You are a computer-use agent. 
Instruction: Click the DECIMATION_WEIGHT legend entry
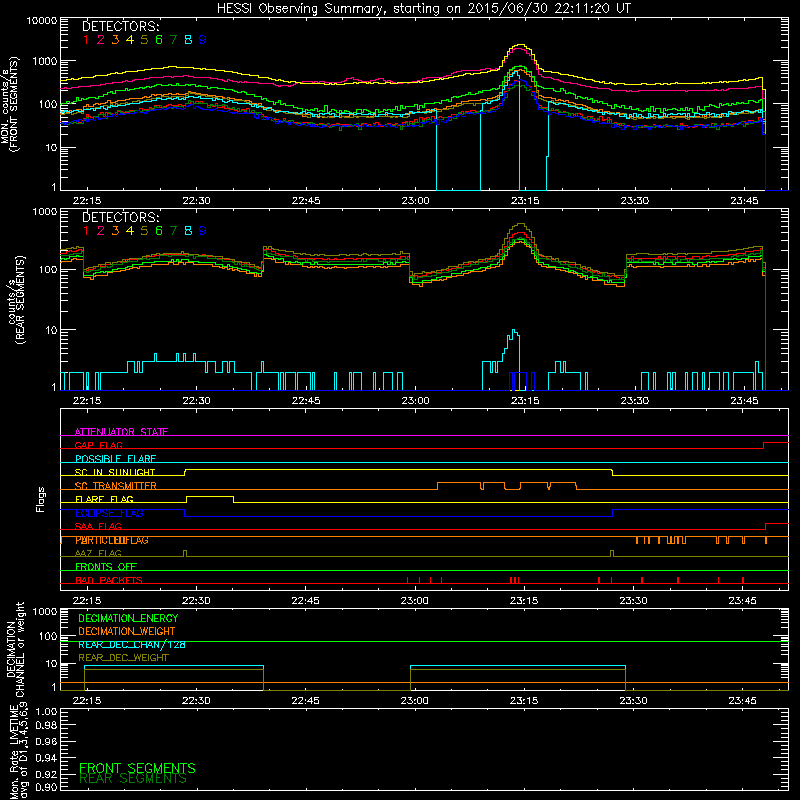[127, 631]
